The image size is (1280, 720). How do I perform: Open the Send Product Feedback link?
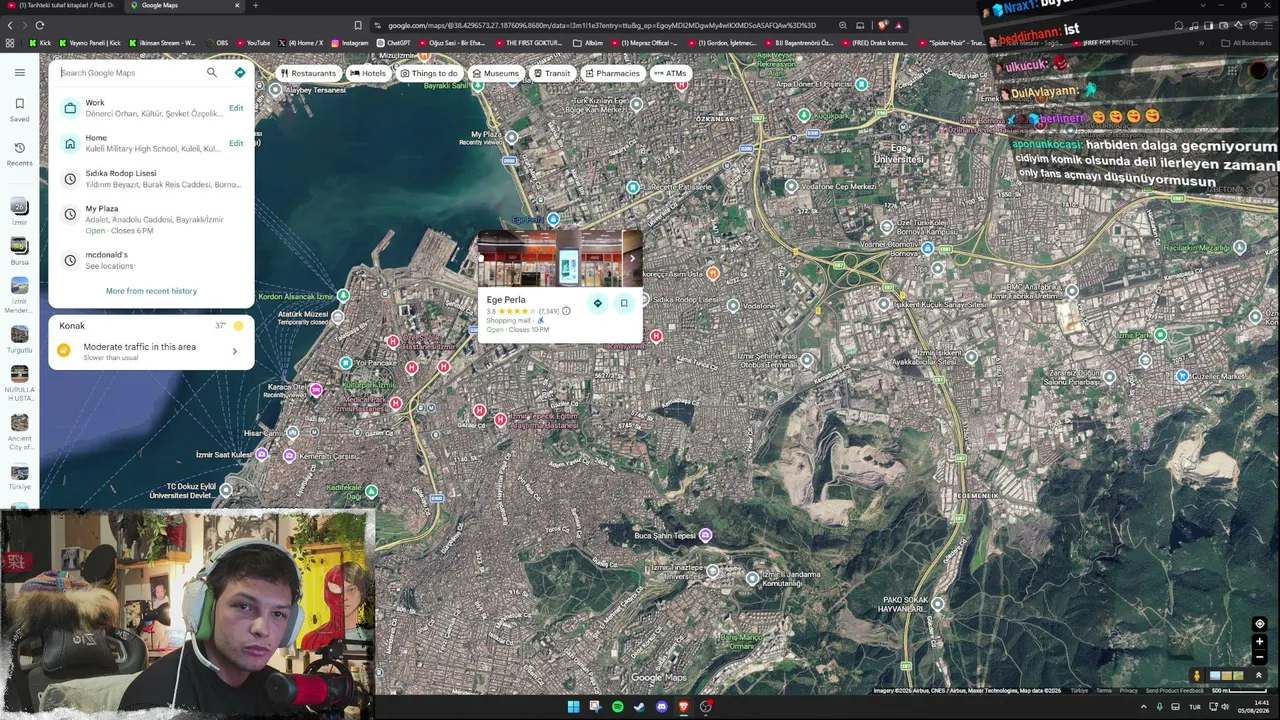coord(1175,691)
